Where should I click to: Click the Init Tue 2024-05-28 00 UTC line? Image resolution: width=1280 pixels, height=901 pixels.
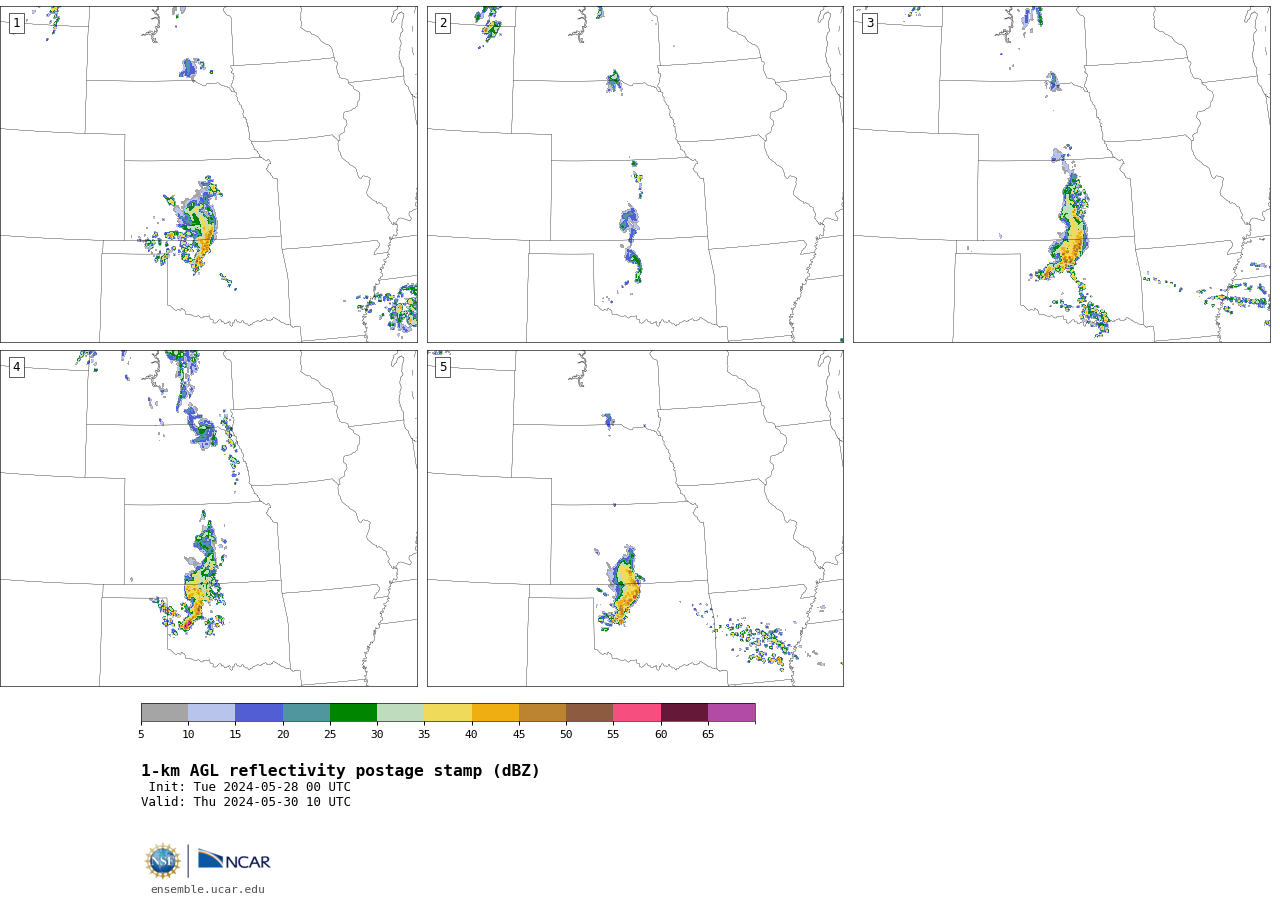[x=250, y=787]
